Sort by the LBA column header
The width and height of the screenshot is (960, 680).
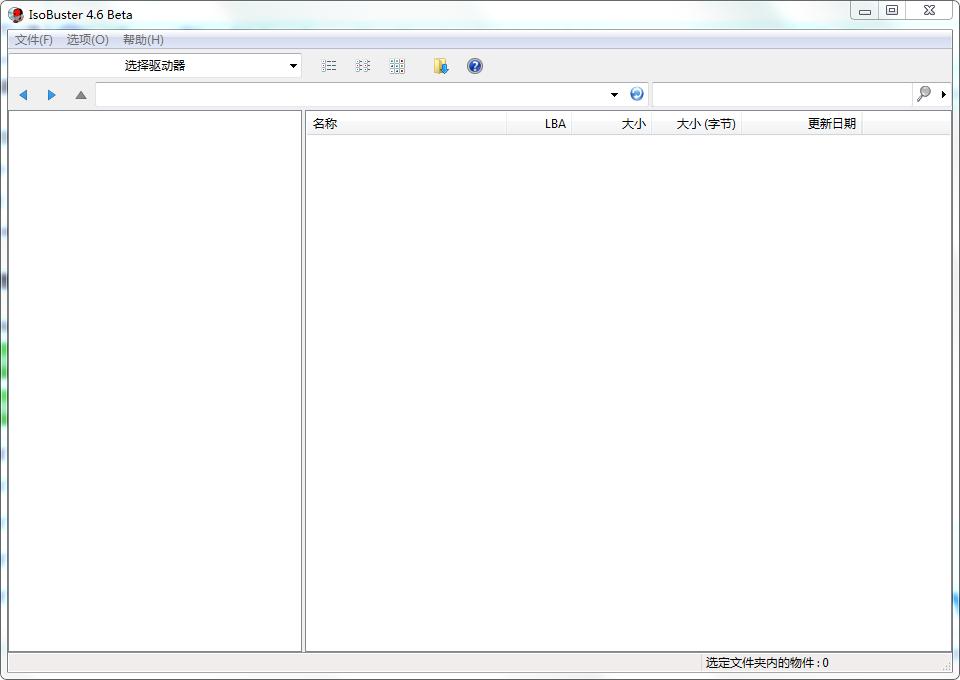coord(540,124)
